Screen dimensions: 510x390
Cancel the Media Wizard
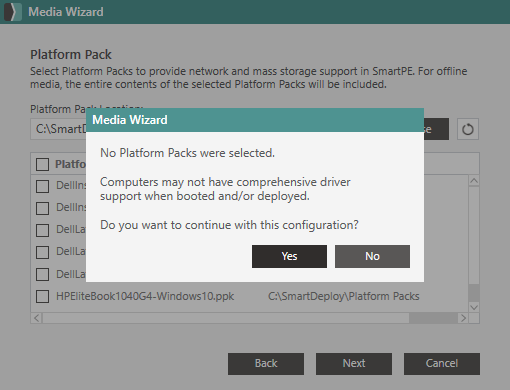[442, 364]
